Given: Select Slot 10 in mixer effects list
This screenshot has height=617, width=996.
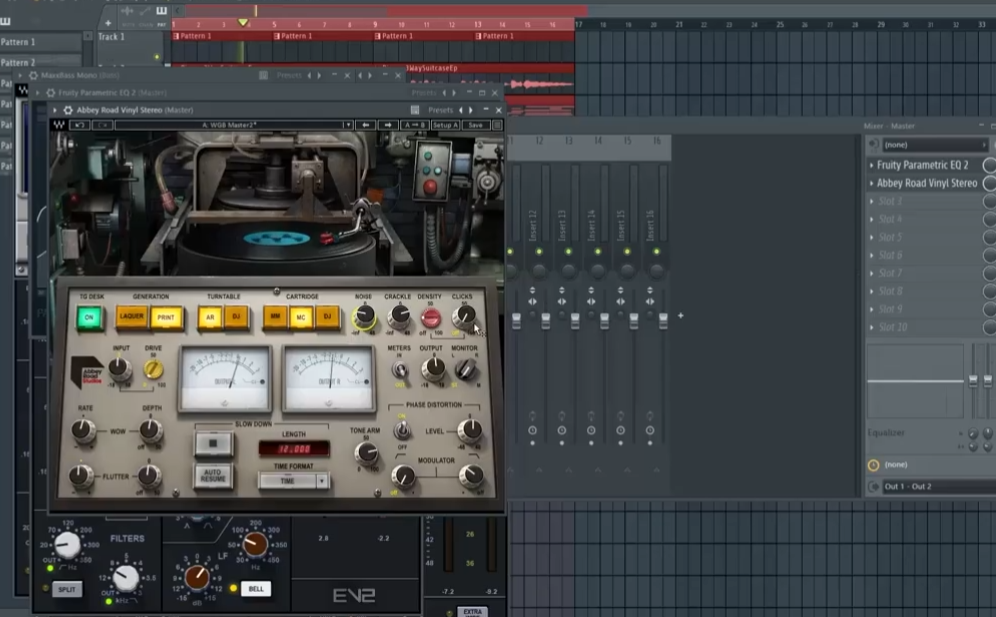Looking at the screenshot, I should coord(892,328).
